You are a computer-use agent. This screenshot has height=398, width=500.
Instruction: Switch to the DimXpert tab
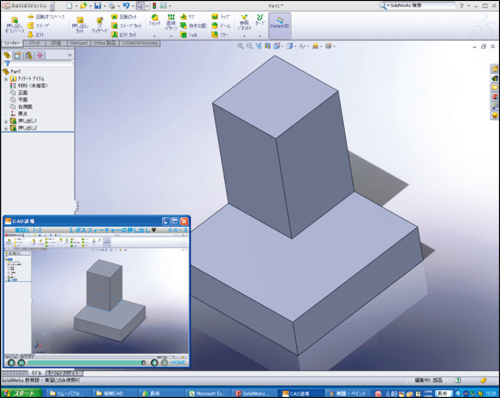point(79,43)
